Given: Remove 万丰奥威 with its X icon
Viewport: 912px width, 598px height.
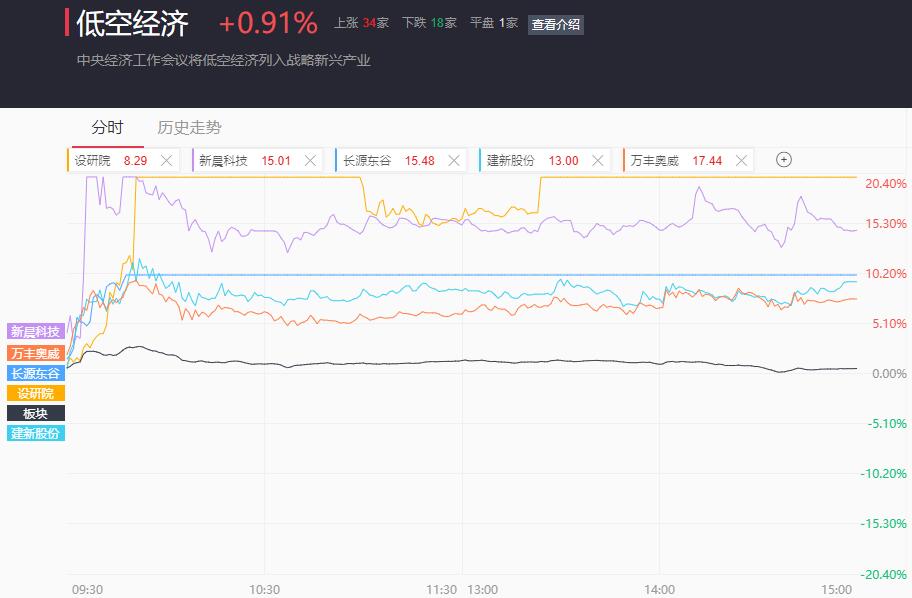Looking at the screenshot, I should [x=741, y=161].
